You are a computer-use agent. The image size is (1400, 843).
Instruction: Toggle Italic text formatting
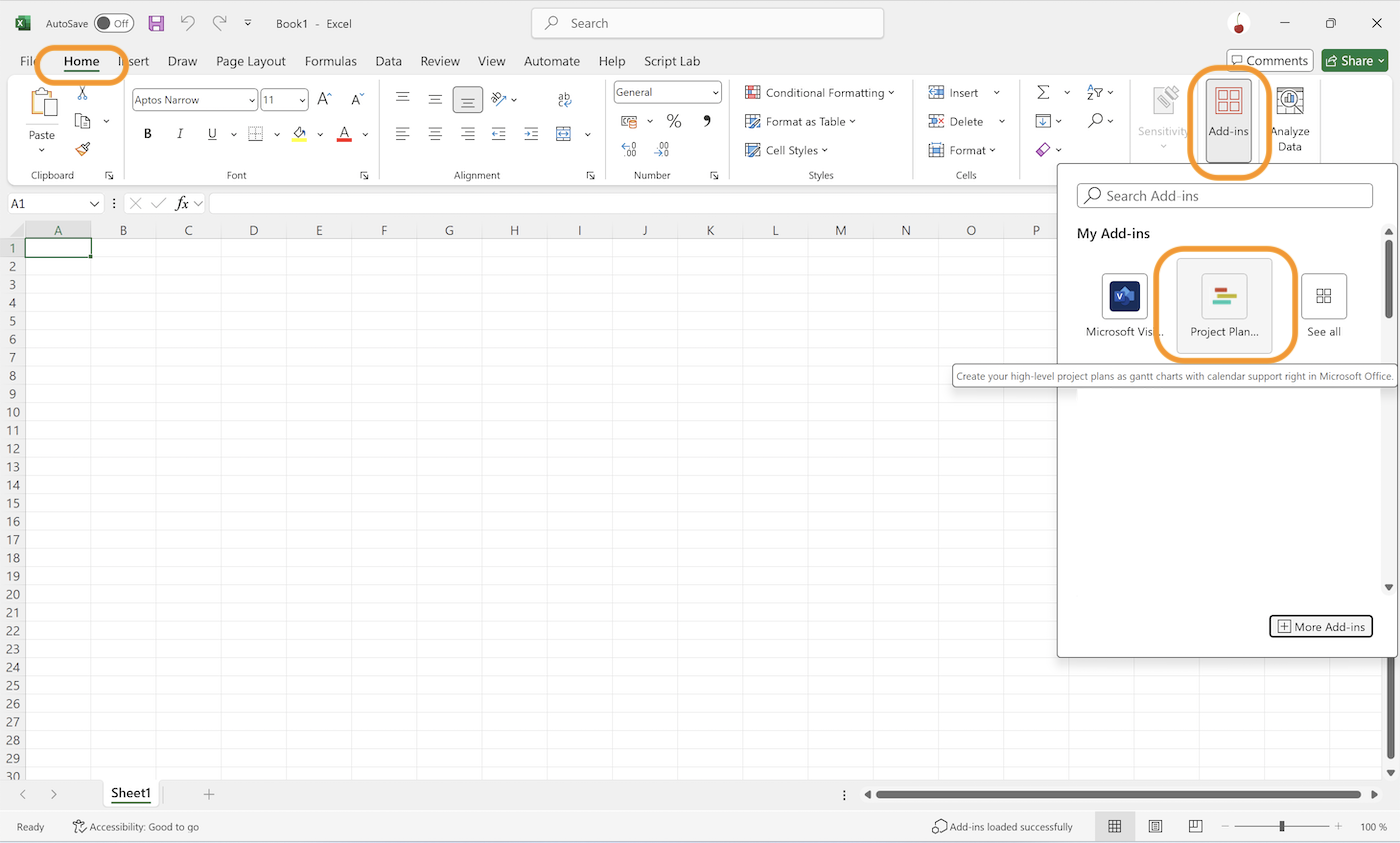point(180,133)
